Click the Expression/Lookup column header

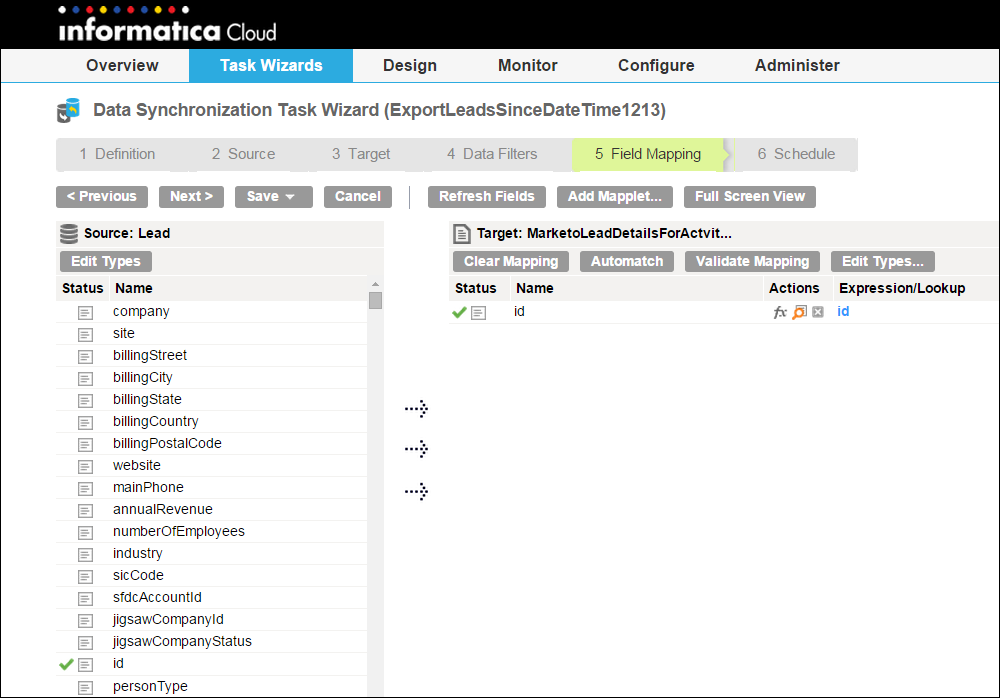902,288
